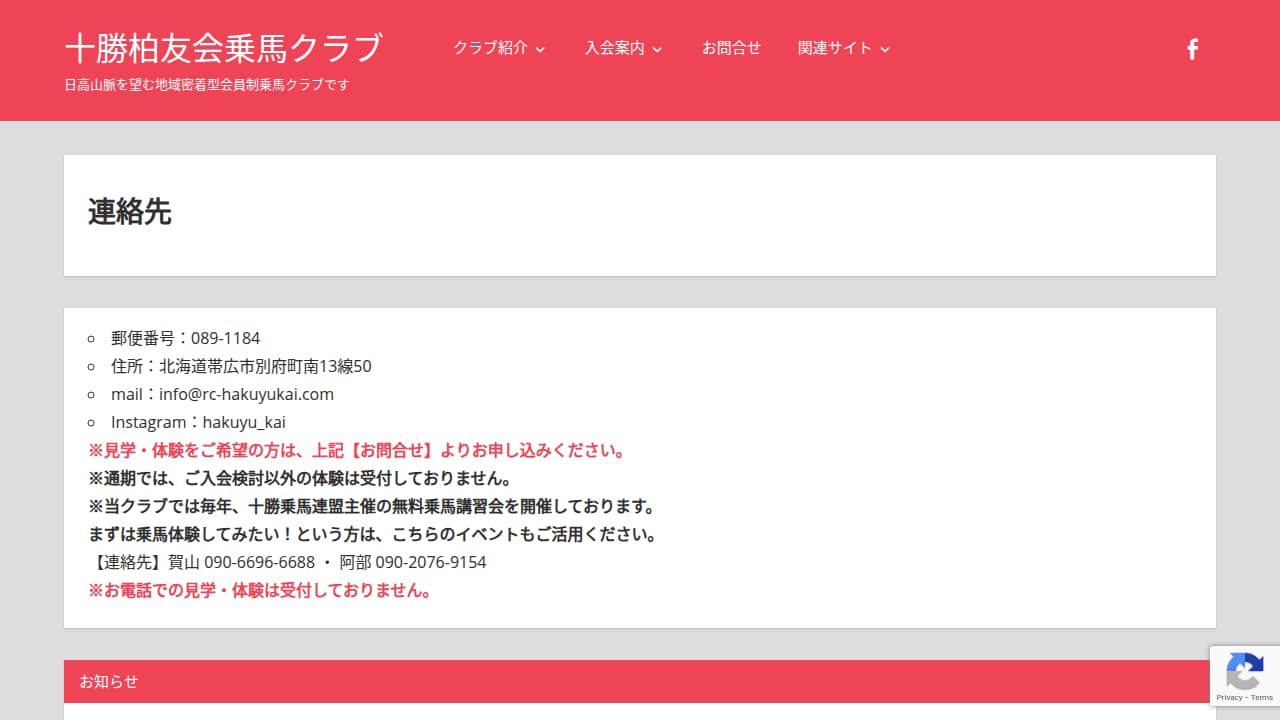Open the Privacy link in reCAPTCHA badge
The image size is (1280, 720).
tap(1229, 697)
